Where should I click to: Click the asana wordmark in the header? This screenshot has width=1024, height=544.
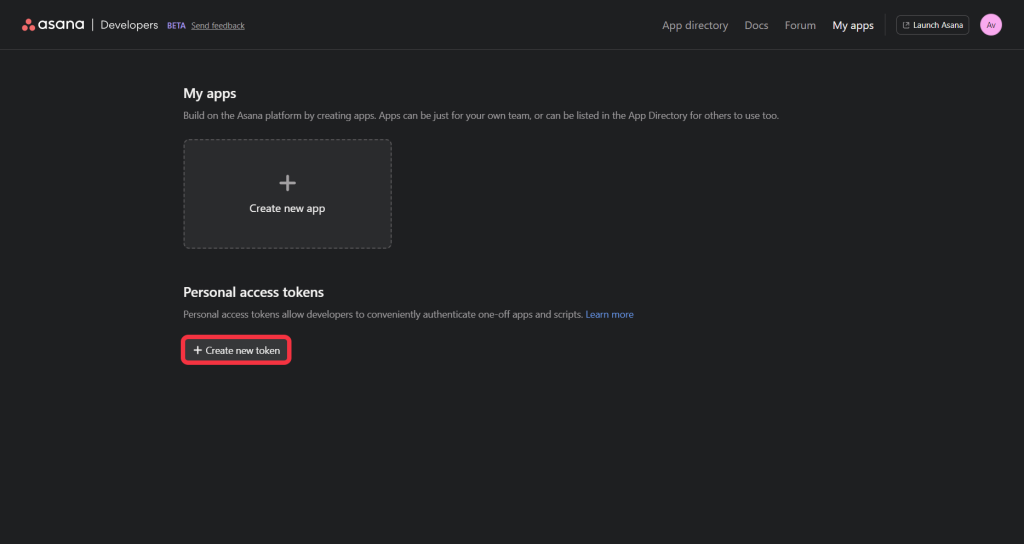click(x=62, y=25)
